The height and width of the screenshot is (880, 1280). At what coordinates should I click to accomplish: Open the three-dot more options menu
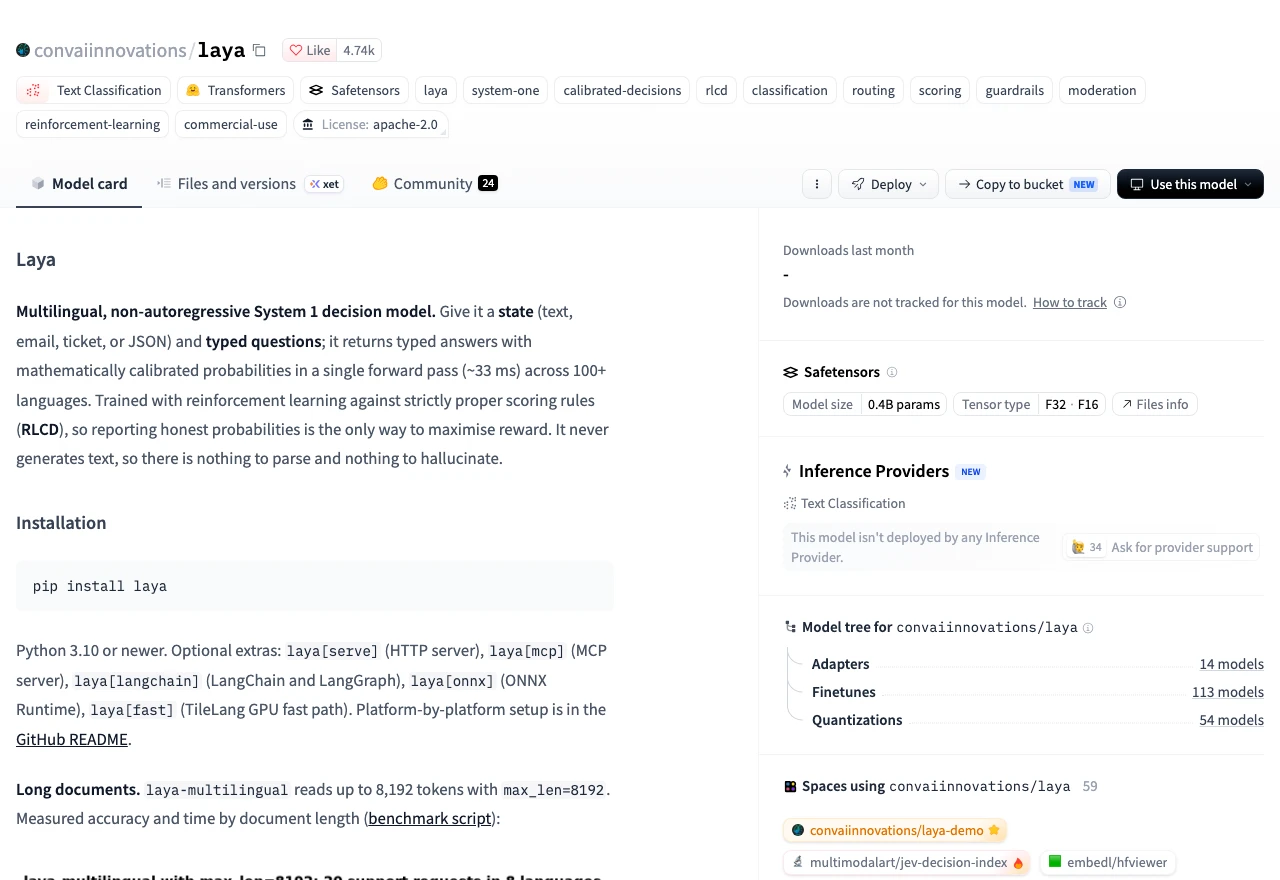coord(817,184)
